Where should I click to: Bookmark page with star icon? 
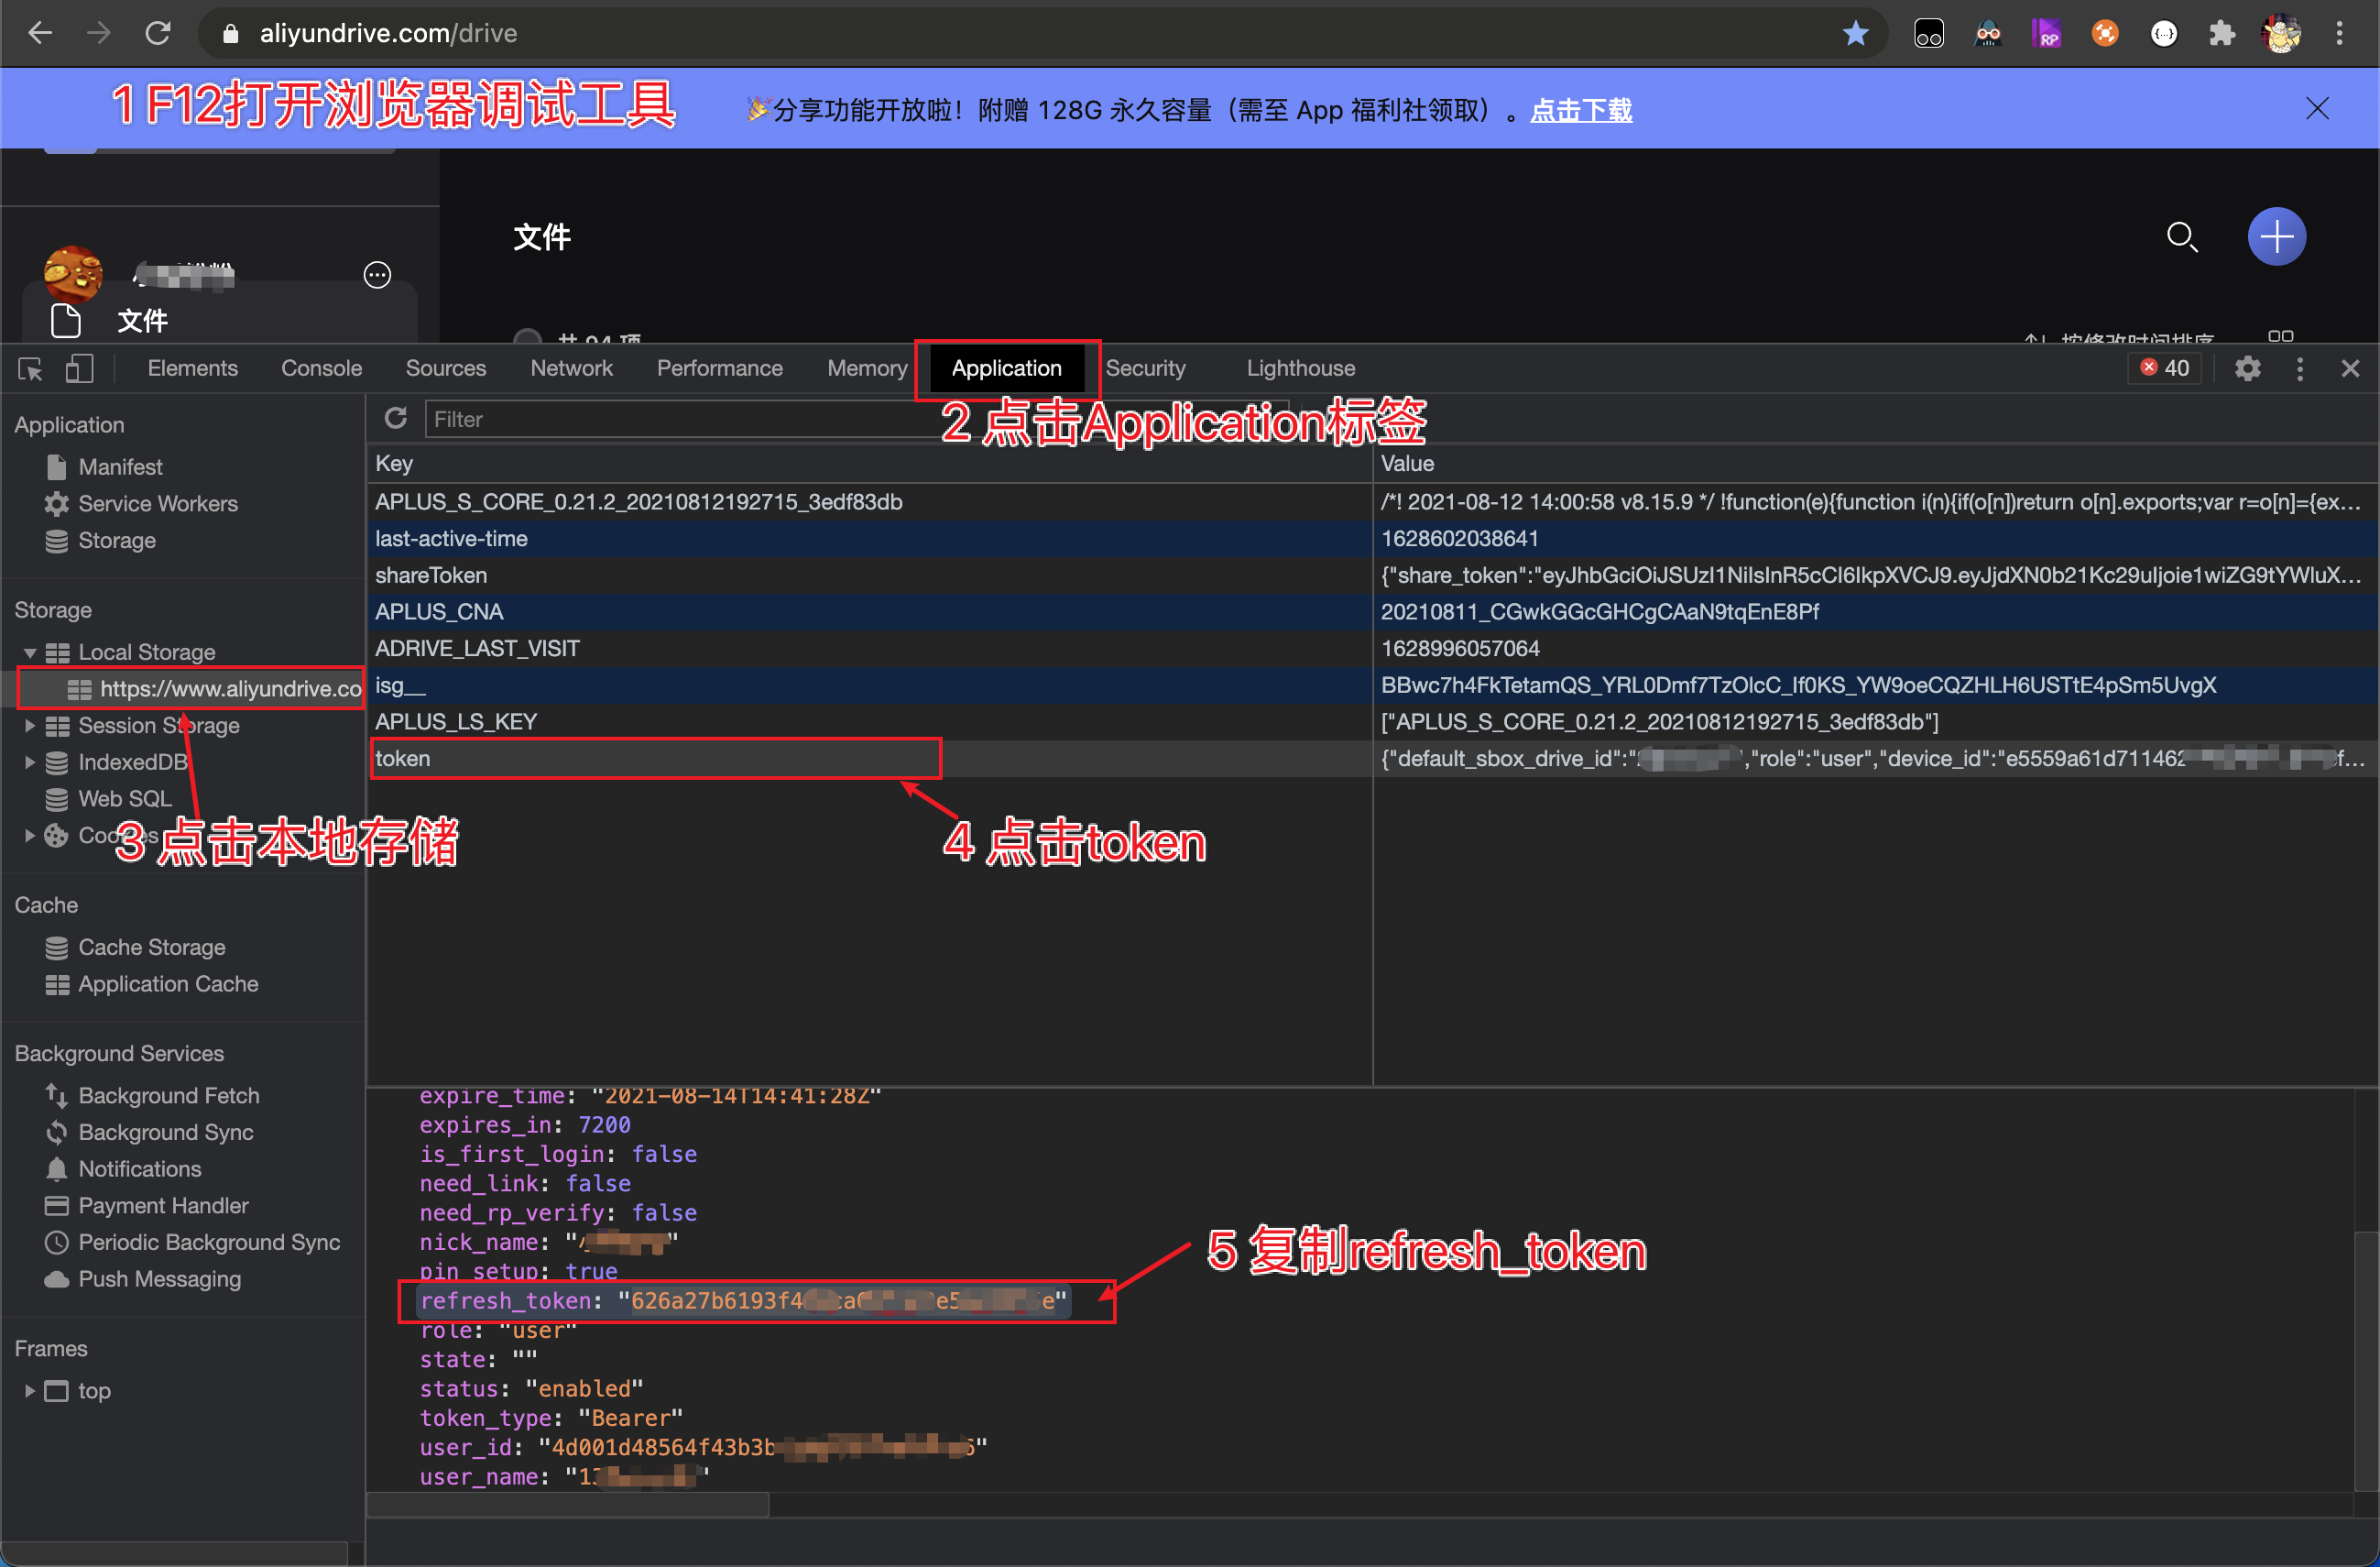click(1855, 33)
